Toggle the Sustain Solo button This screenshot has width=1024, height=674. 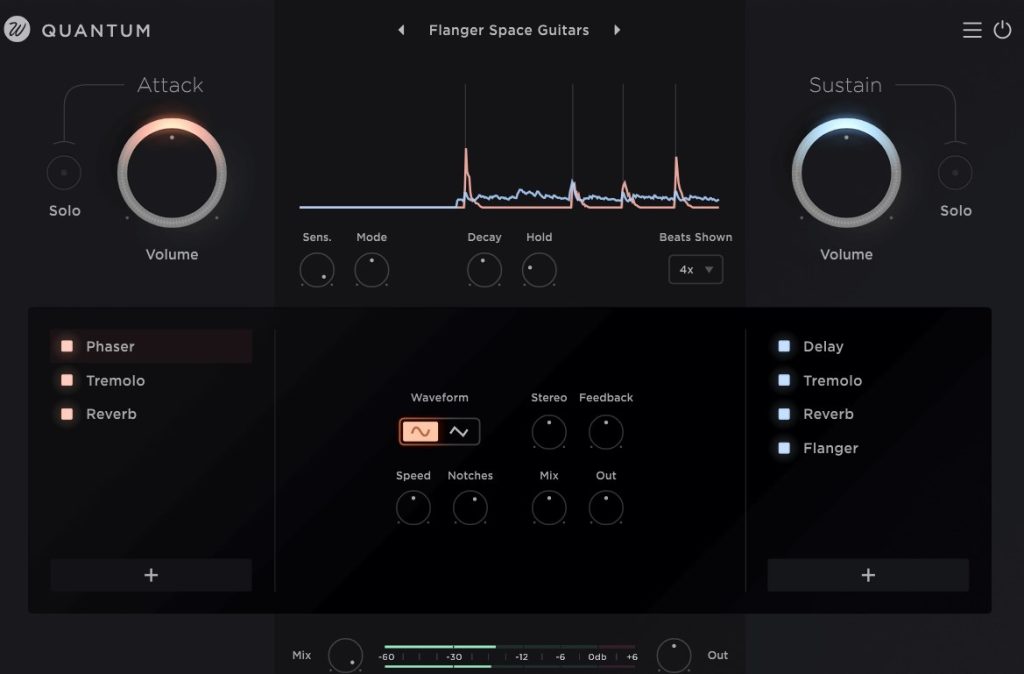[x=955, y=173]
